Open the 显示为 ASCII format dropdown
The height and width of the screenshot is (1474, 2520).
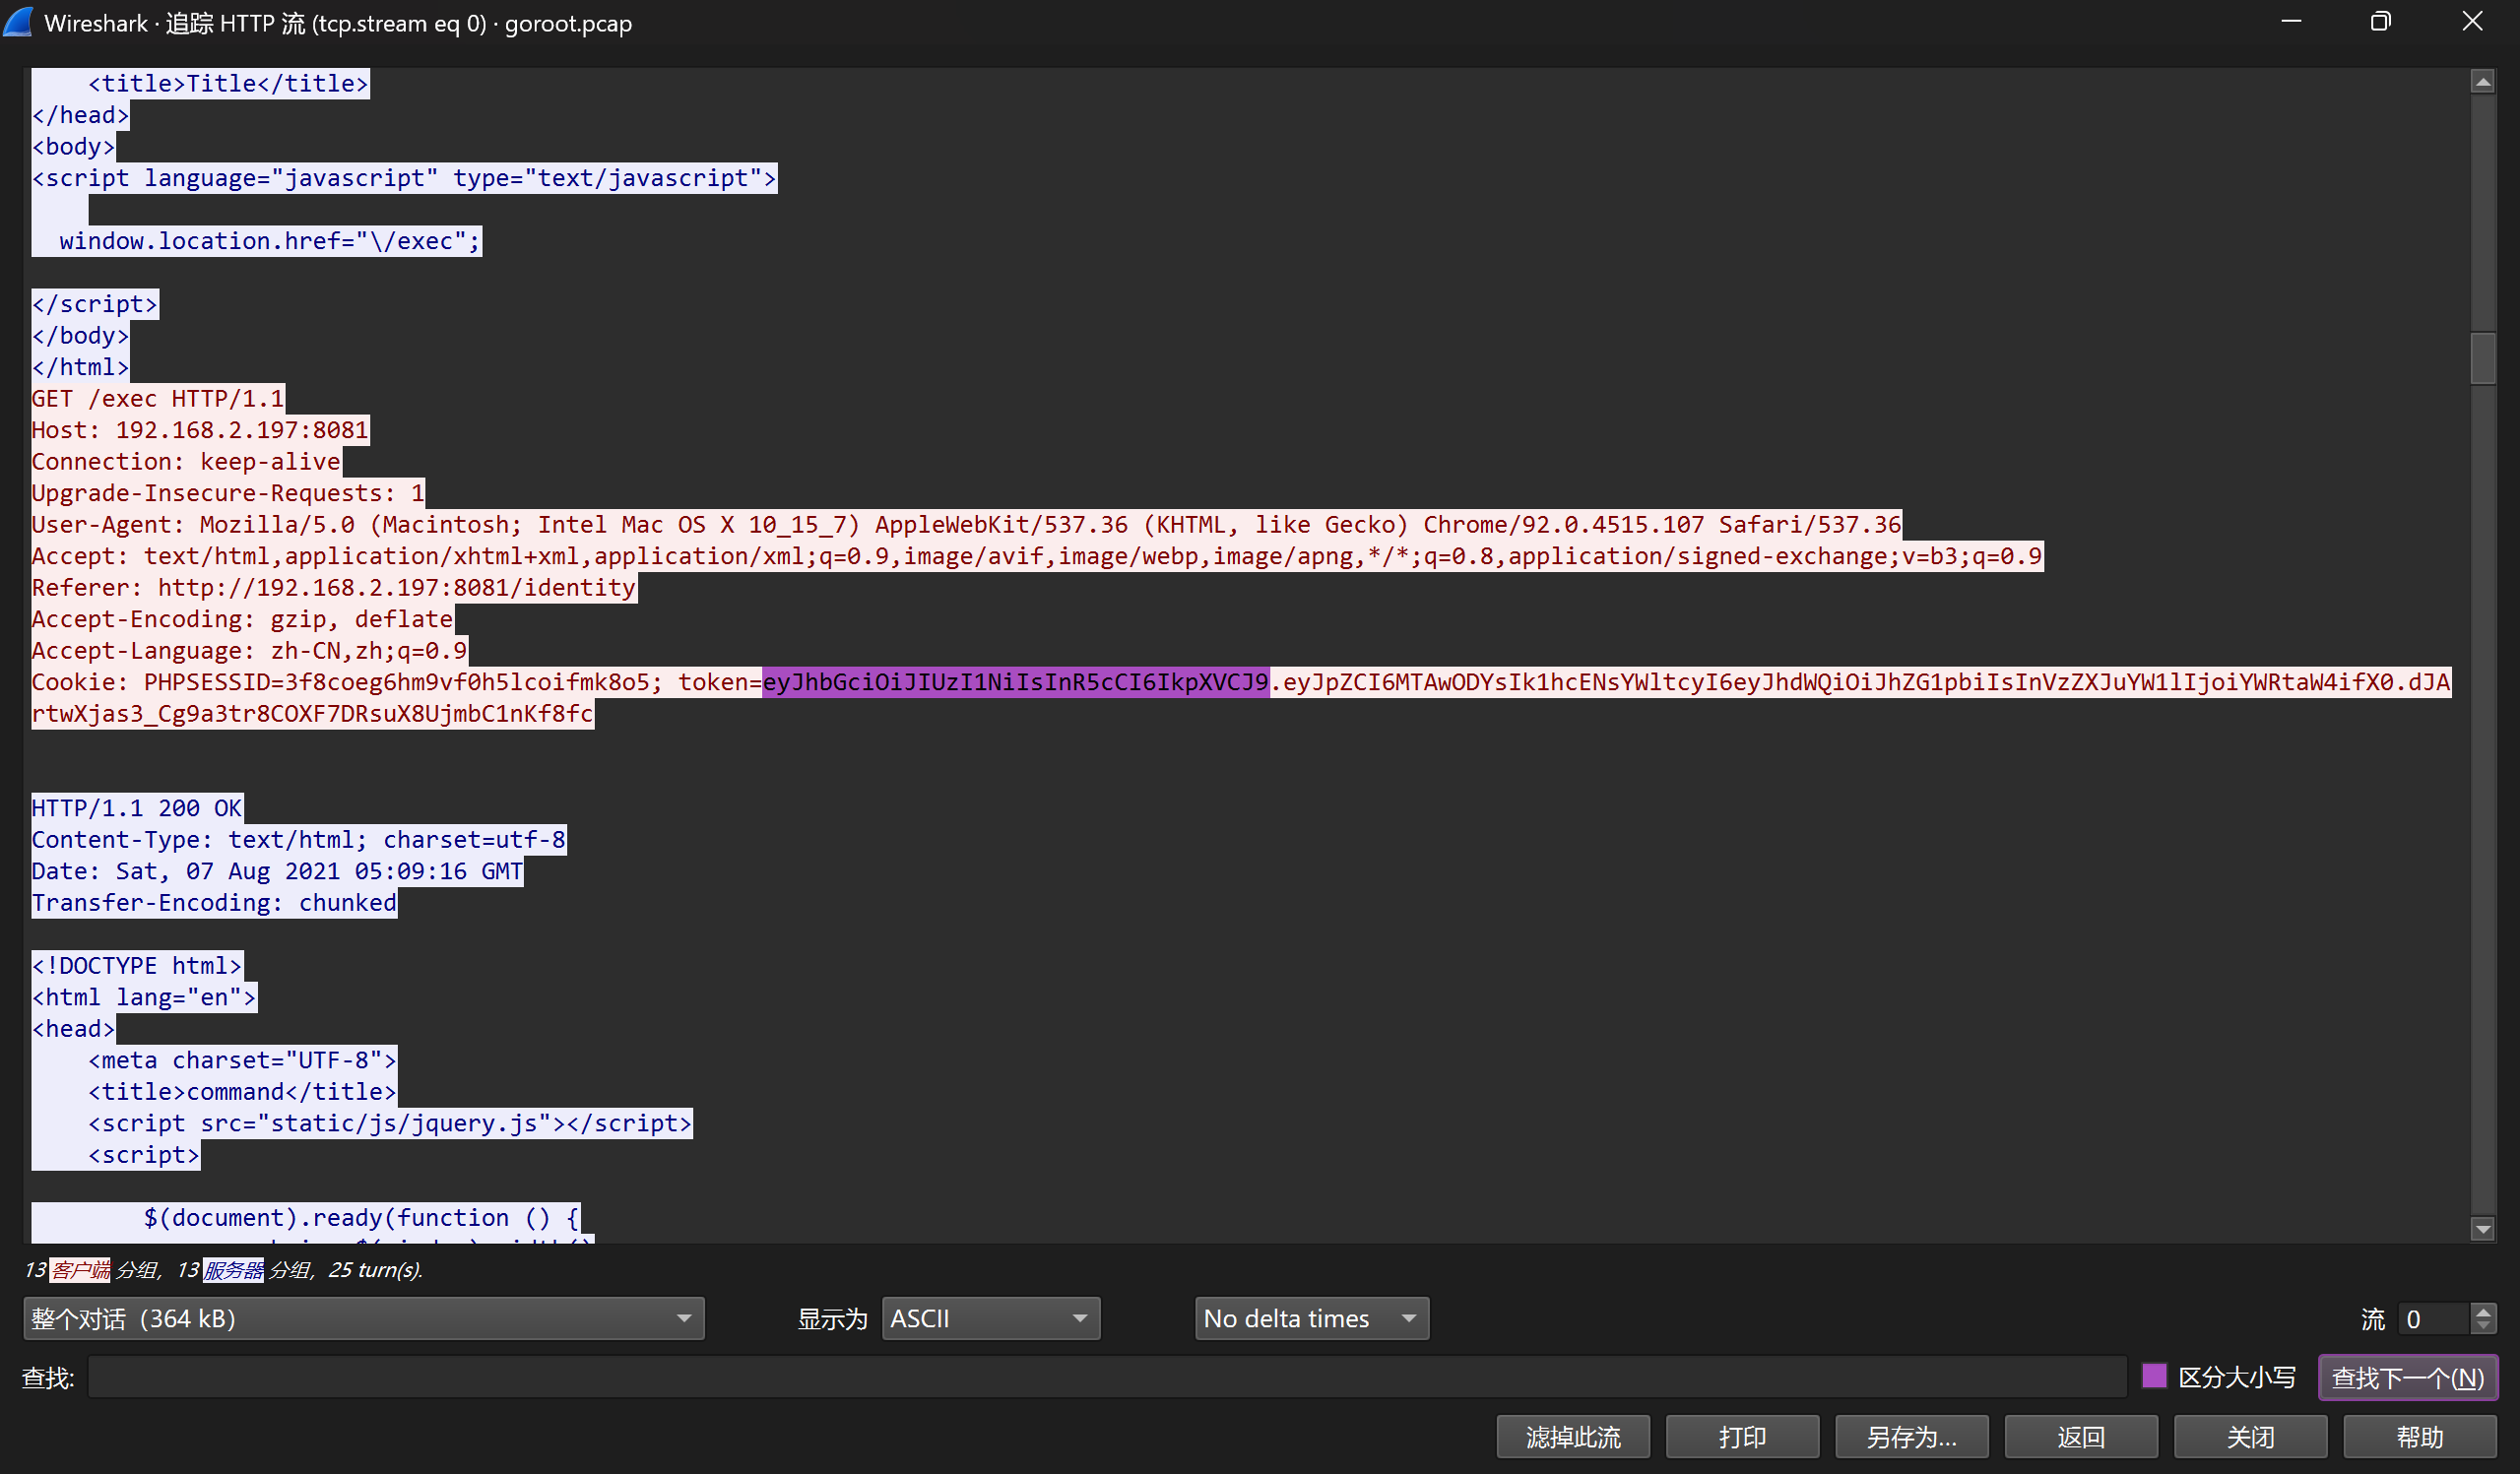coord(990,1318)
